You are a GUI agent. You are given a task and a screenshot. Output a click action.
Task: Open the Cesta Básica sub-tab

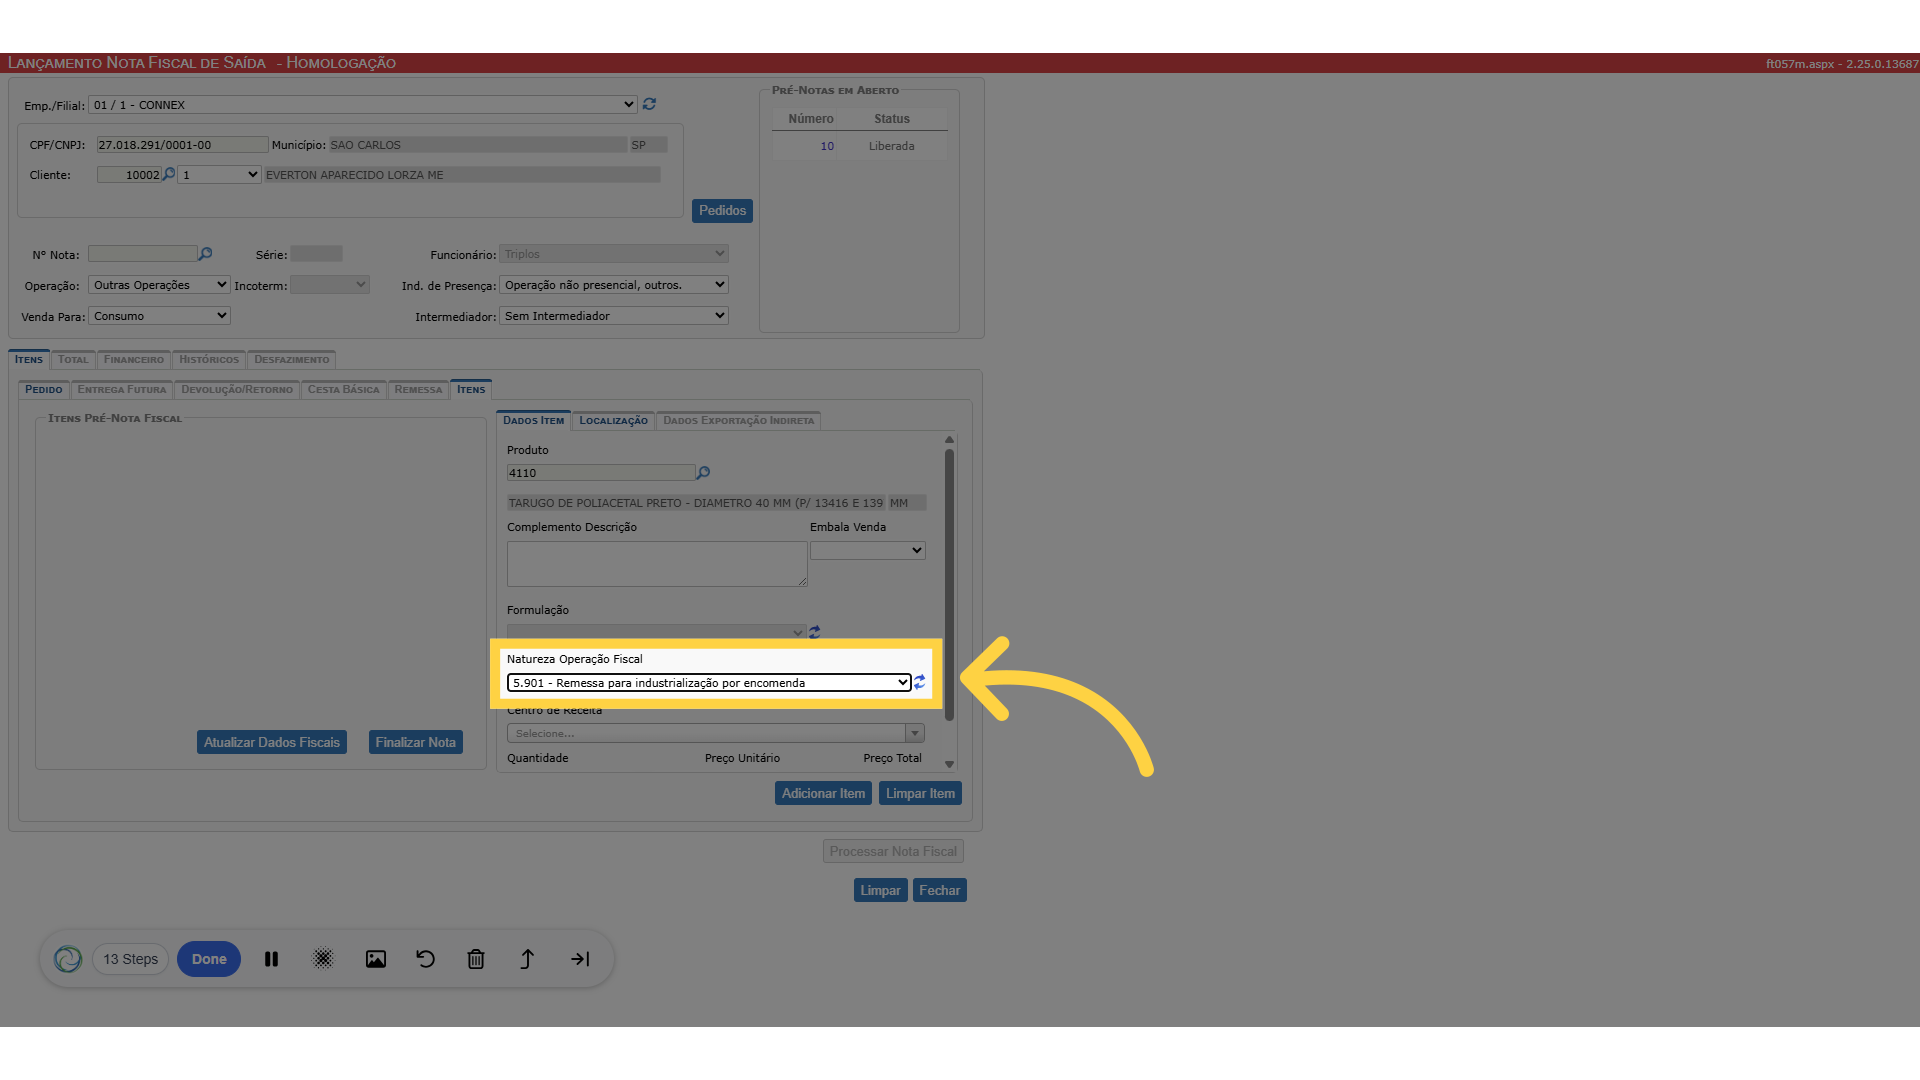[344, 389]
